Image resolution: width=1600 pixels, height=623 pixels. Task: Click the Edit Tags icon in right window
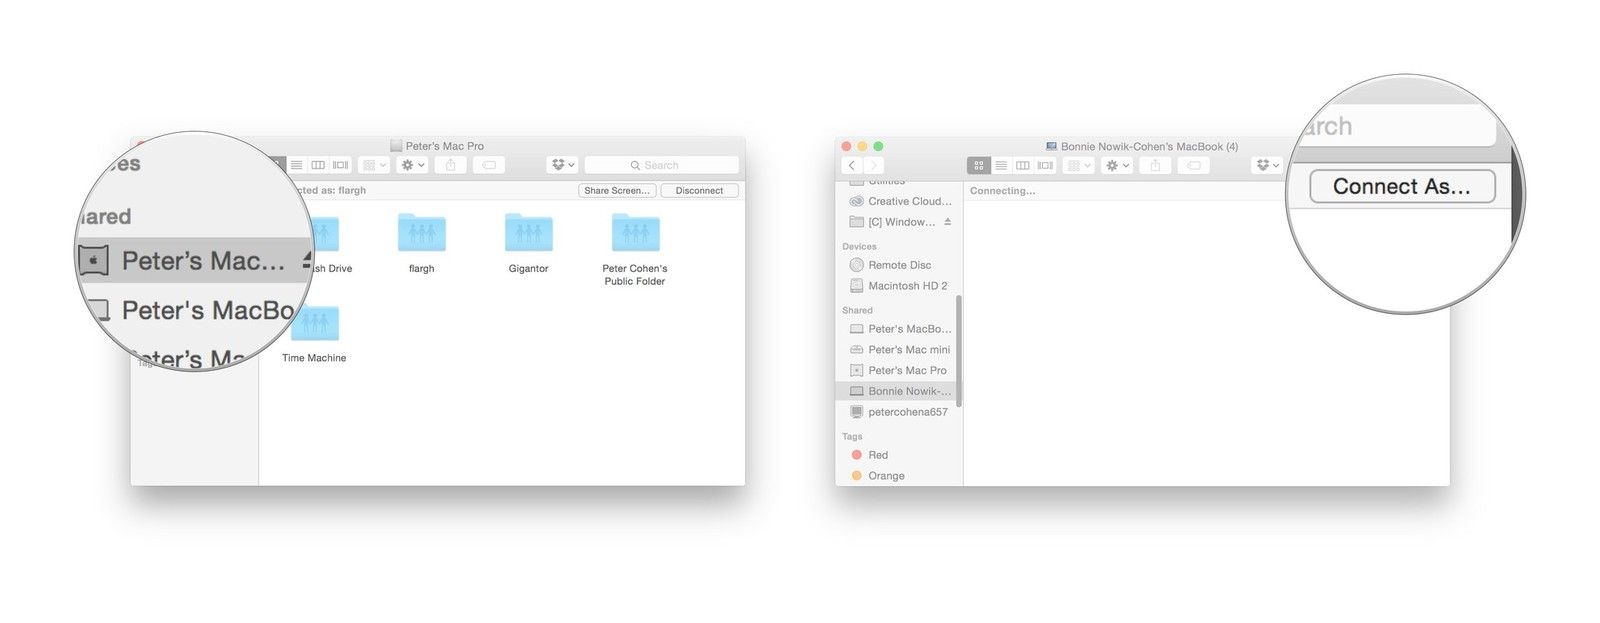pyautogui.click(x=1194, y=166)
